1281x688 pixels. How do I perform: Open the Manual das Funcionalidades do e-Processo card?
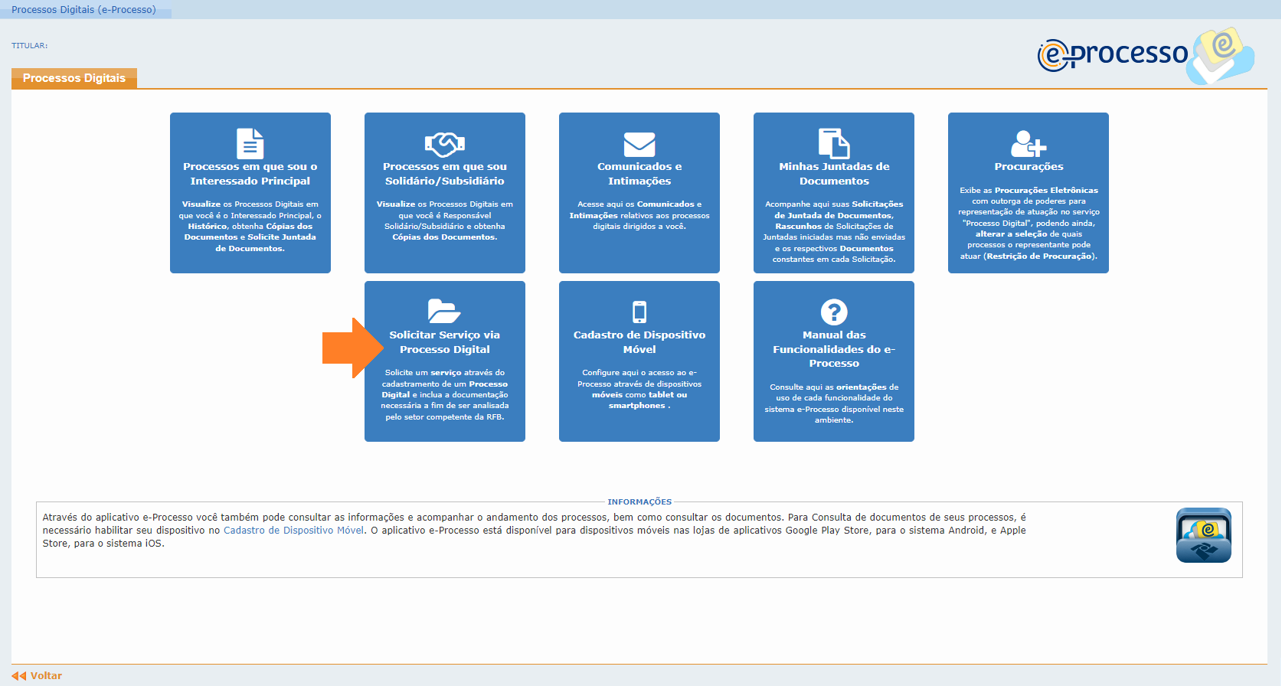[833, 361]
